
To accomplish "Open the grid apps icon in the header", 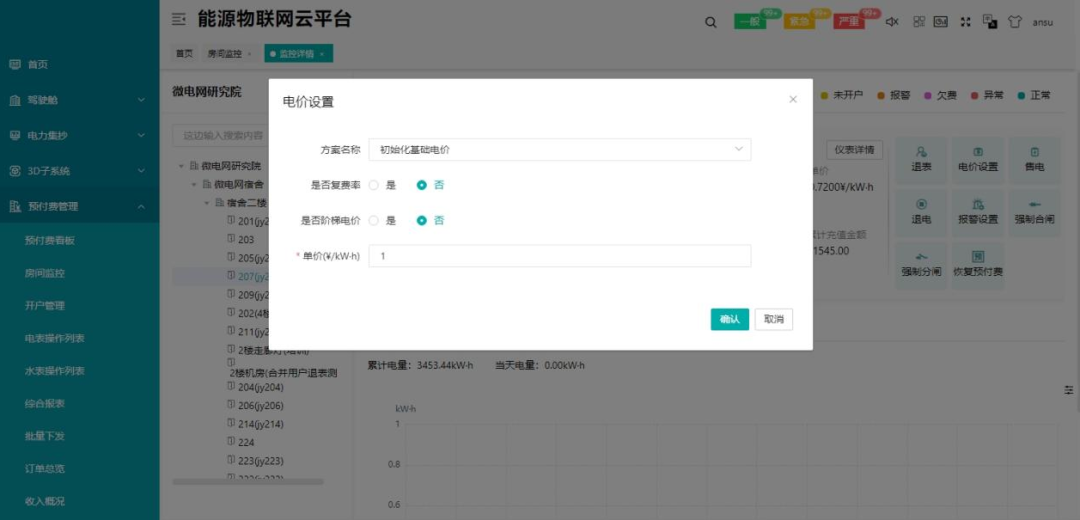I will point(919,21).
